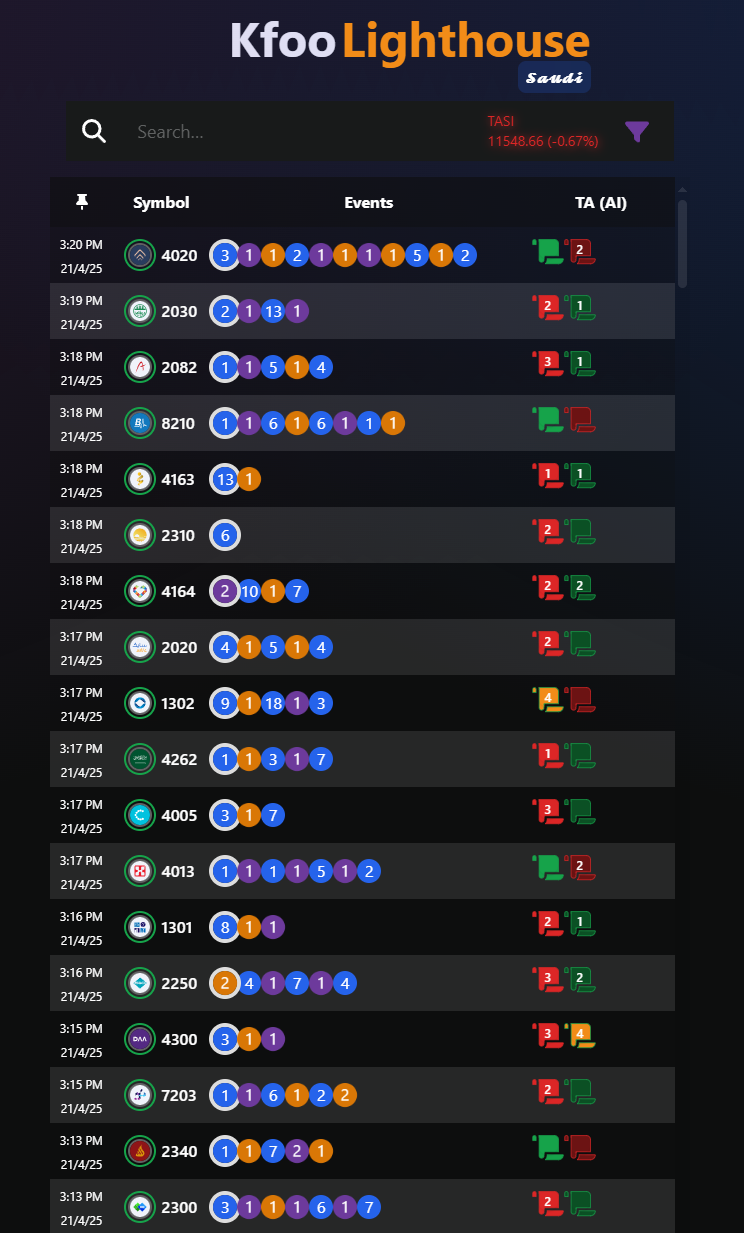Focus the Search input field
Screen dimensions: 744x1233
pos(300,132)
